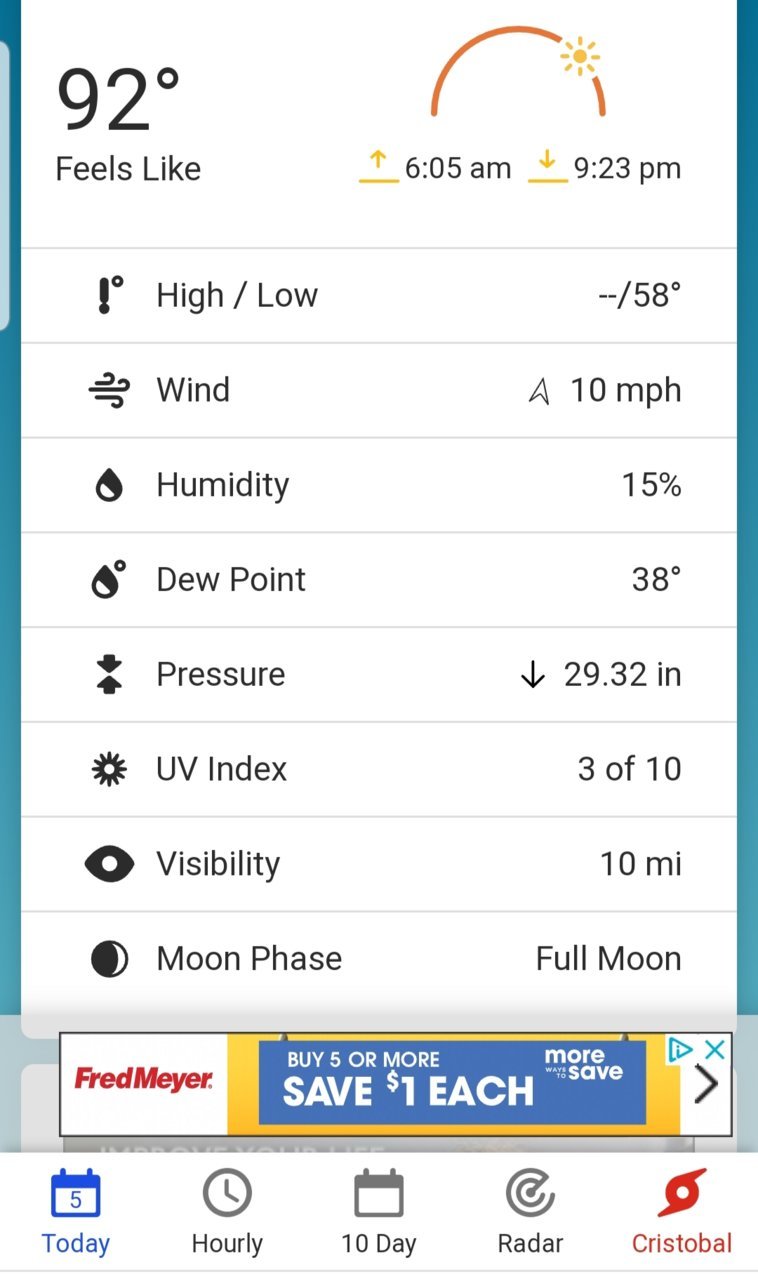Viewport: 758px width, 1279px height.
Task: Tap the ad next arrow chevron
Action: point(706,1084)
